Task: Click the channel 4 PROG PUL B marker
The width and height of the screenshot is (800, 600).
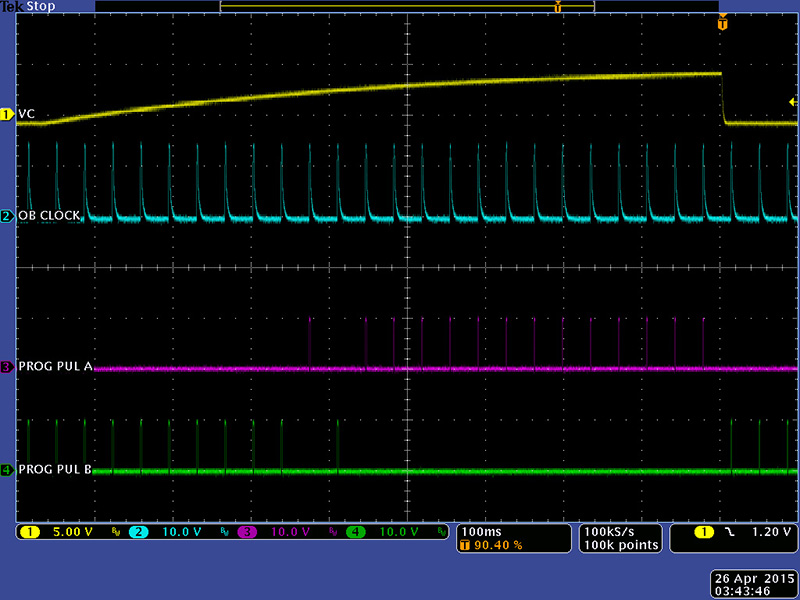Action: (x=6, y=470)
